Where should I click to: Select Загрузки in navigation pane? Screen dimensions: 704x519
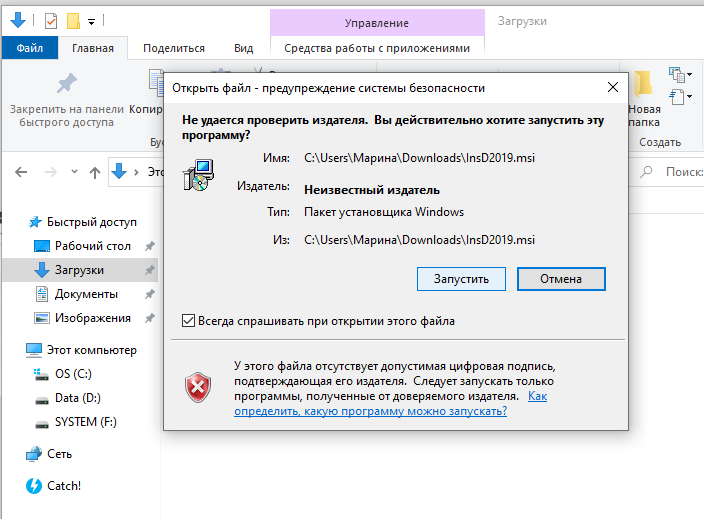coord(80,270)
